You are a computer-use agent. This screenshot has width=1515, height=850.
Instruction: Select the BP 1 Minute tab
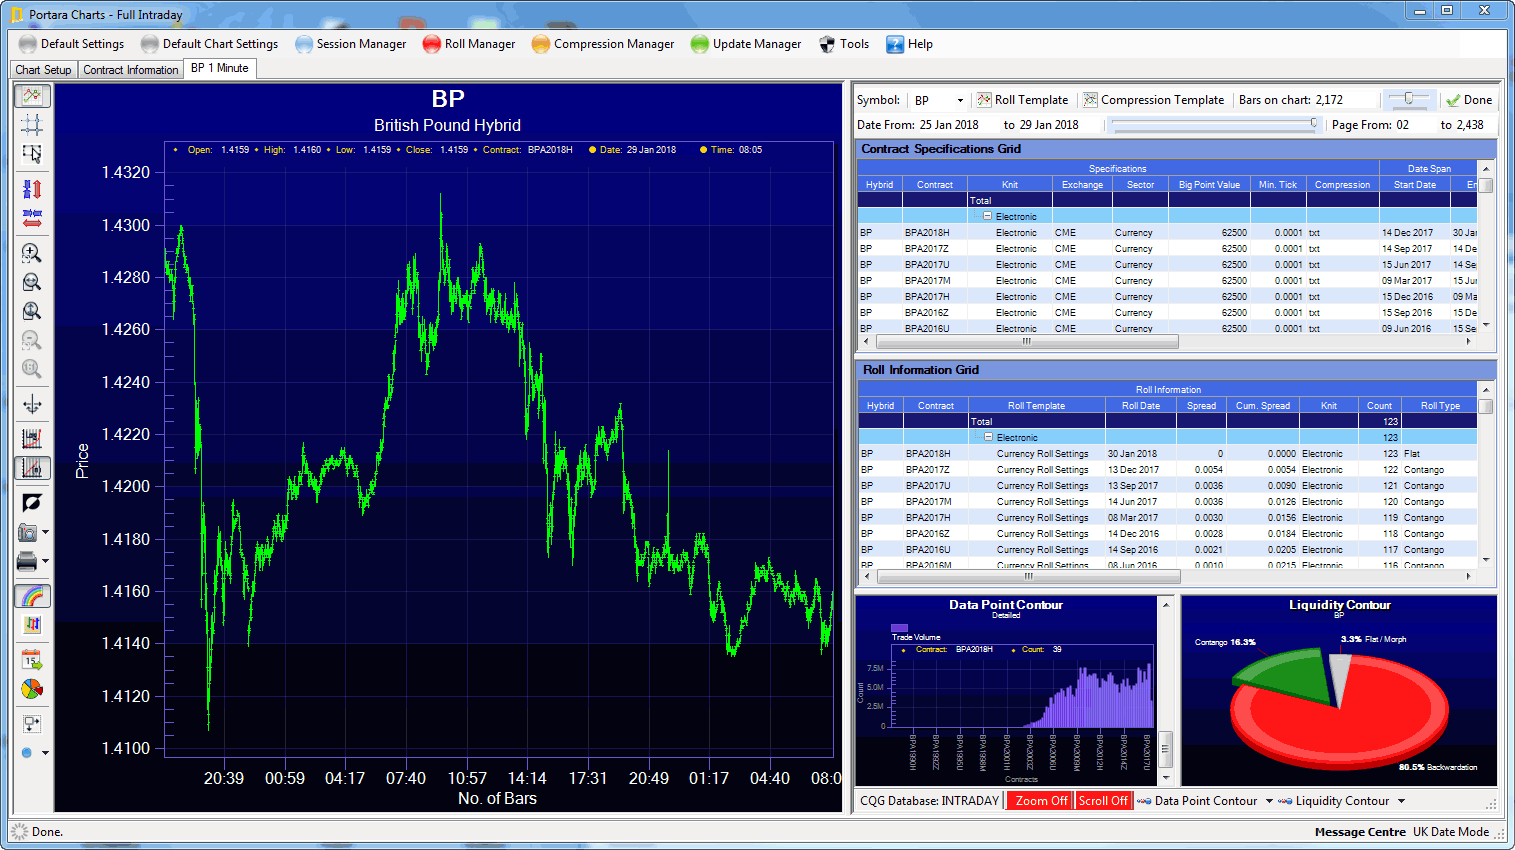coord(220,68)
